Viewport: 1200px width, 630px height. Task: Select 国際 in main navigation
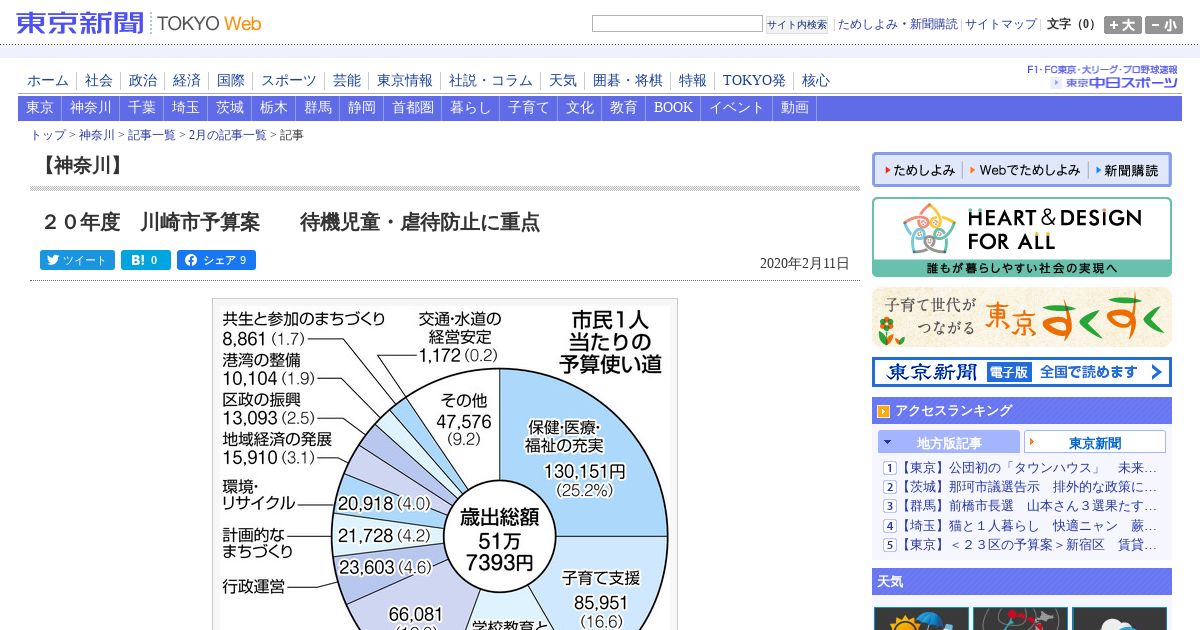231,80
